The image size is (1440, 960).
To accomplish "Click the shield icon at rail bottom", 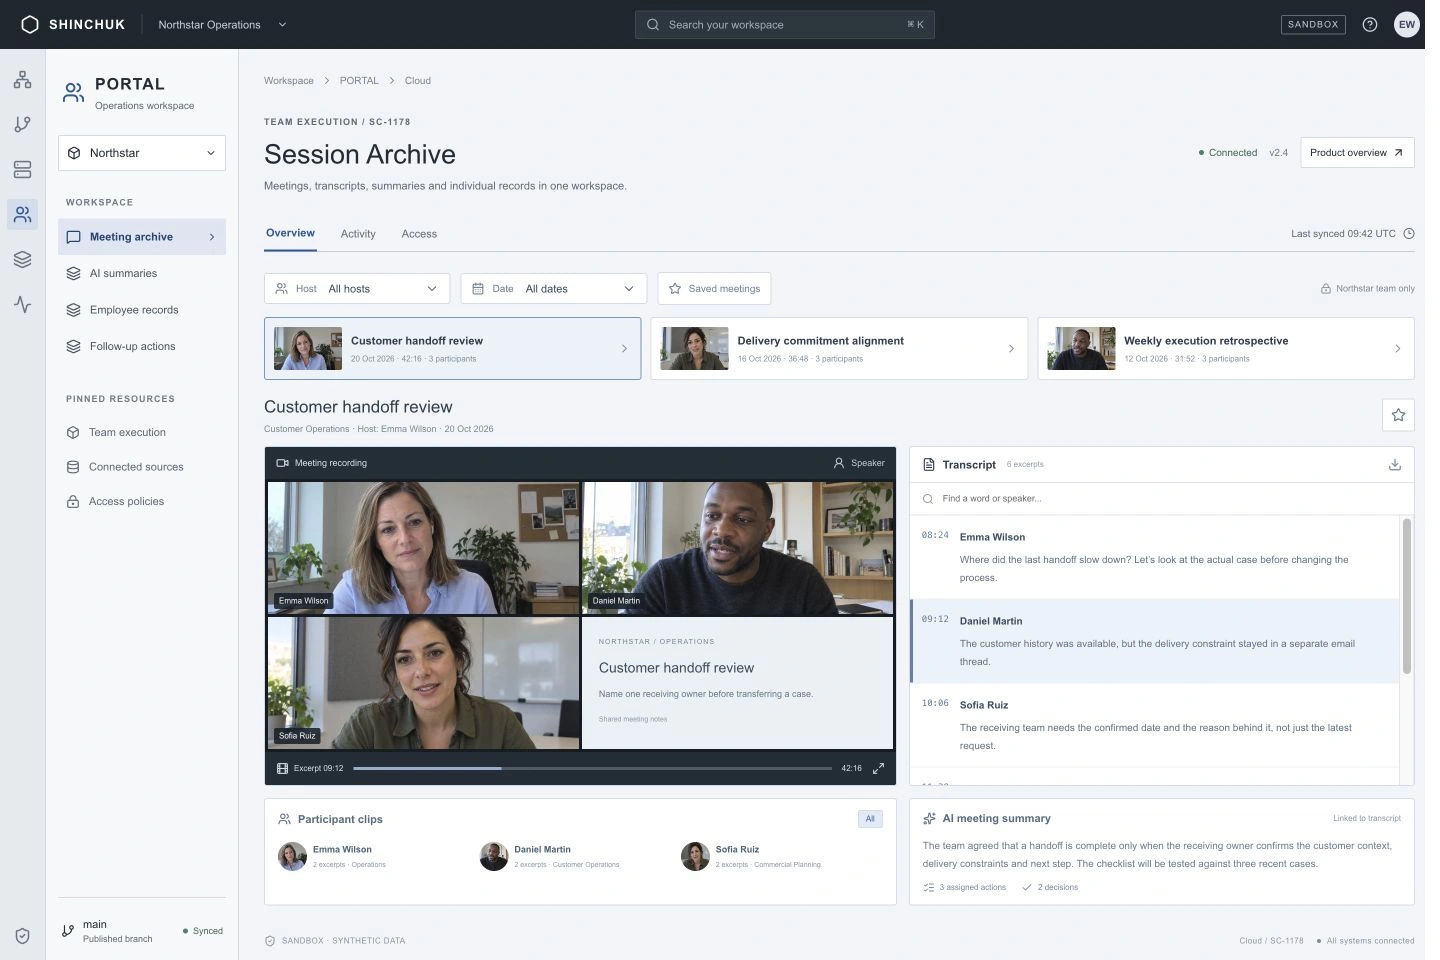I will [22, 936].
